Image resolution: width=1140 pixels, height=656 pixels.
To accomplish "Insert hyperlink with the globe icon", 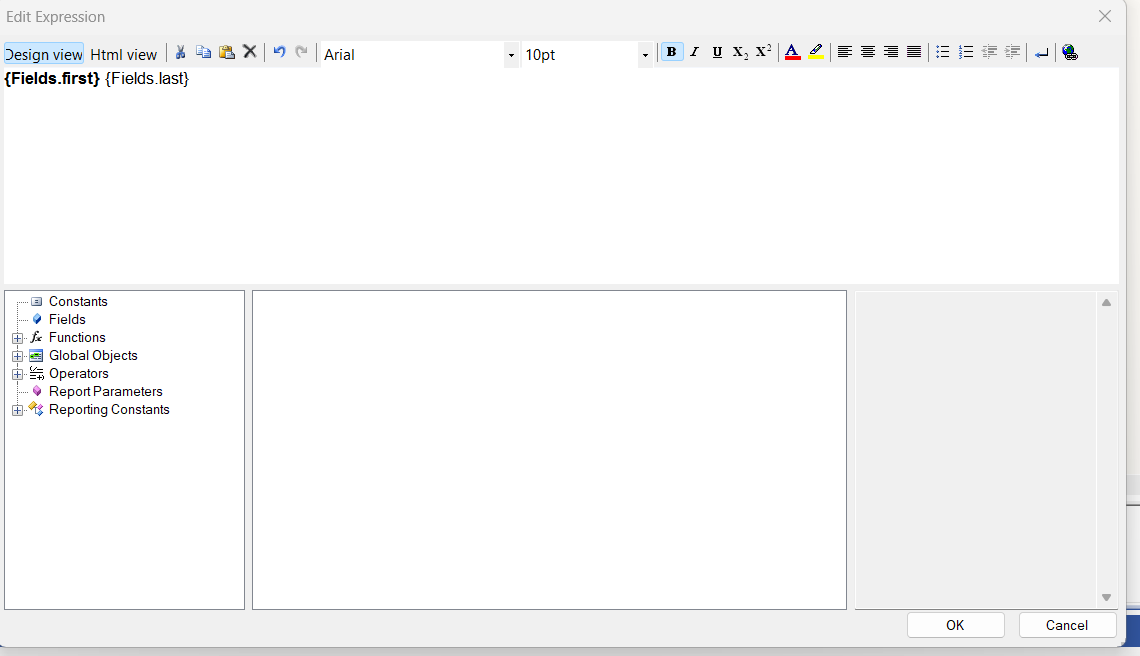I will pos(1070,53).
